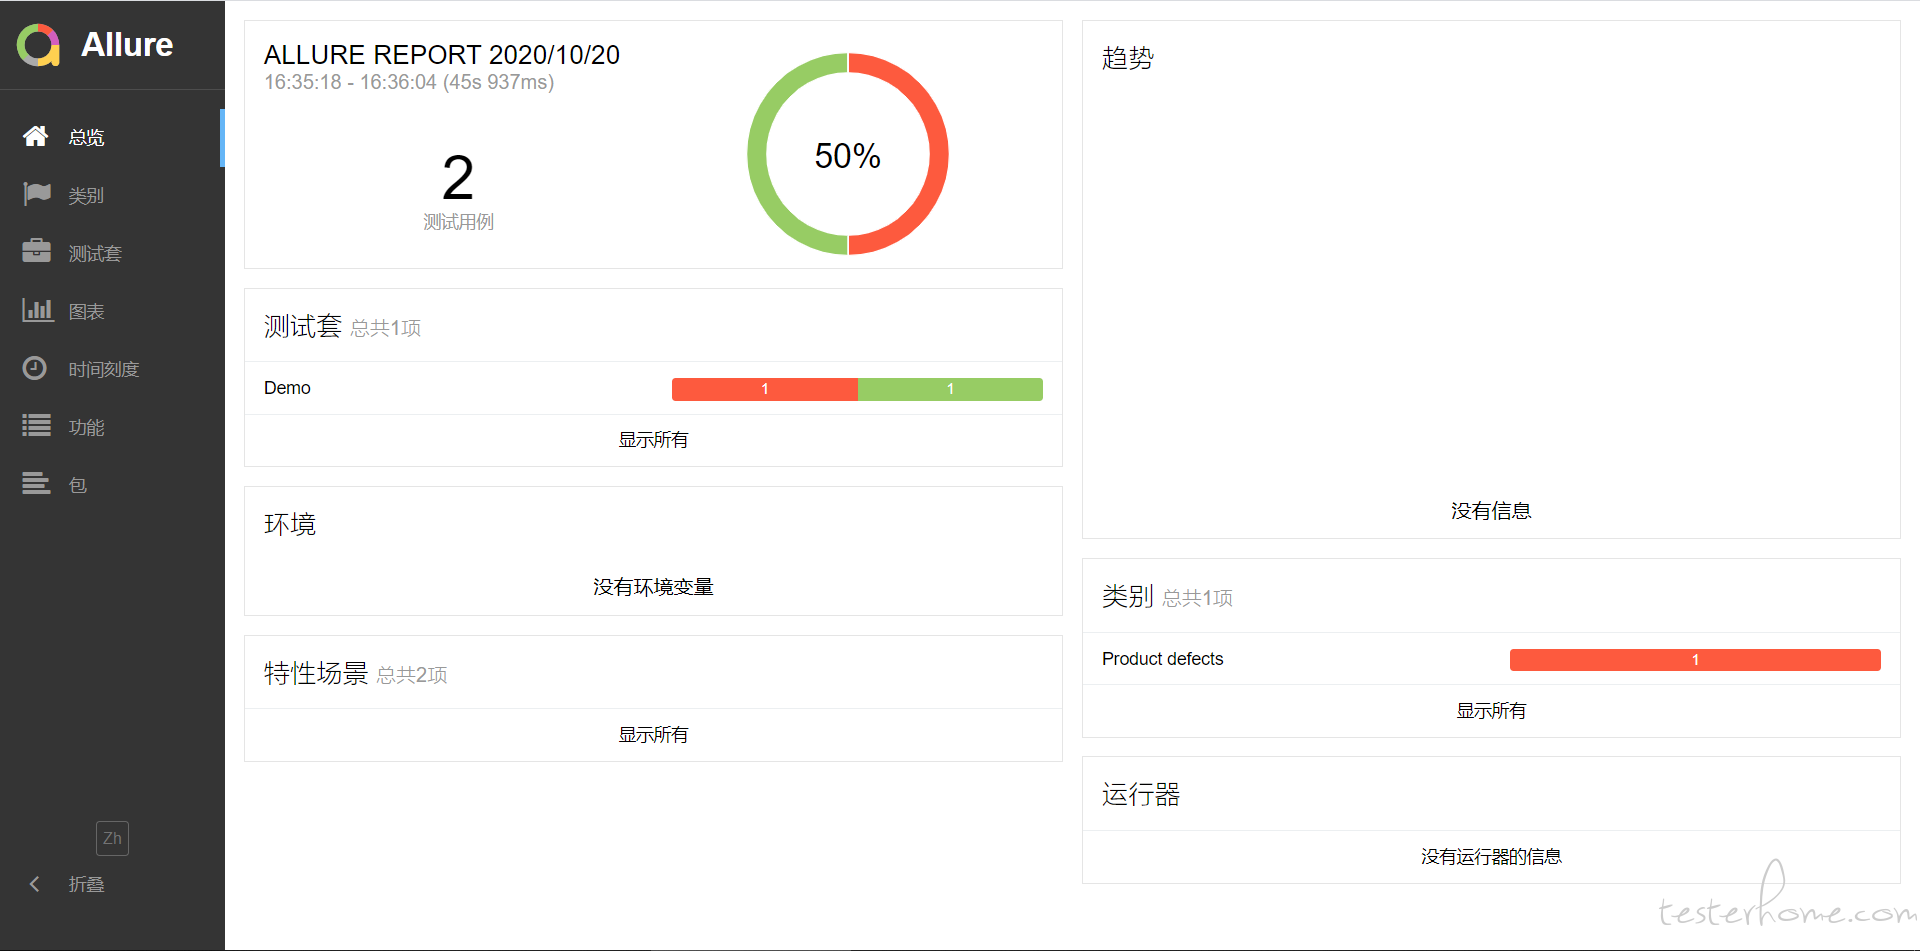Screen dimensions: 1920x951
Task: Show all categories under Product defects
Action: [1491, 711]
